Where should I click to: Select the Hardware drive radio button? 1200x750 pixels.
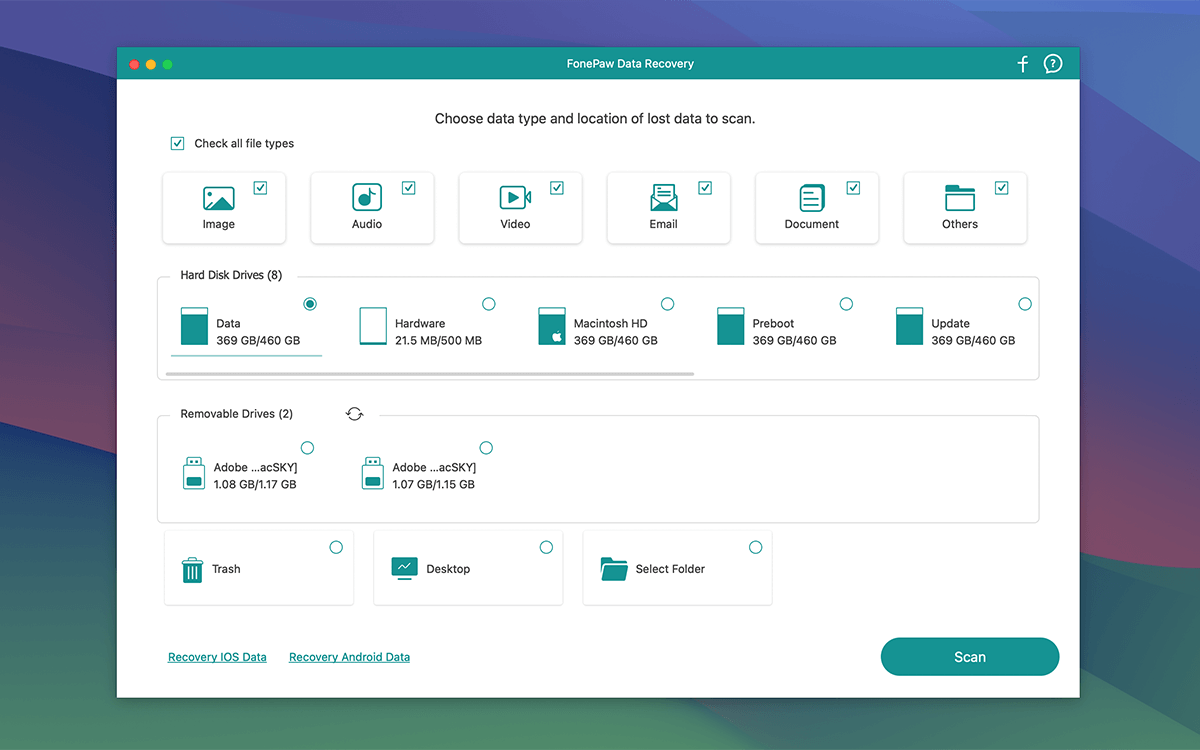pyautogui.click(x=489, y=304)
